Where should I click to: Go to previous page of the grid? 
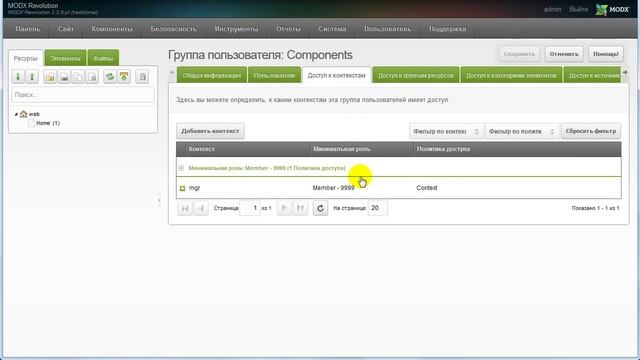(x=200, y=208)
